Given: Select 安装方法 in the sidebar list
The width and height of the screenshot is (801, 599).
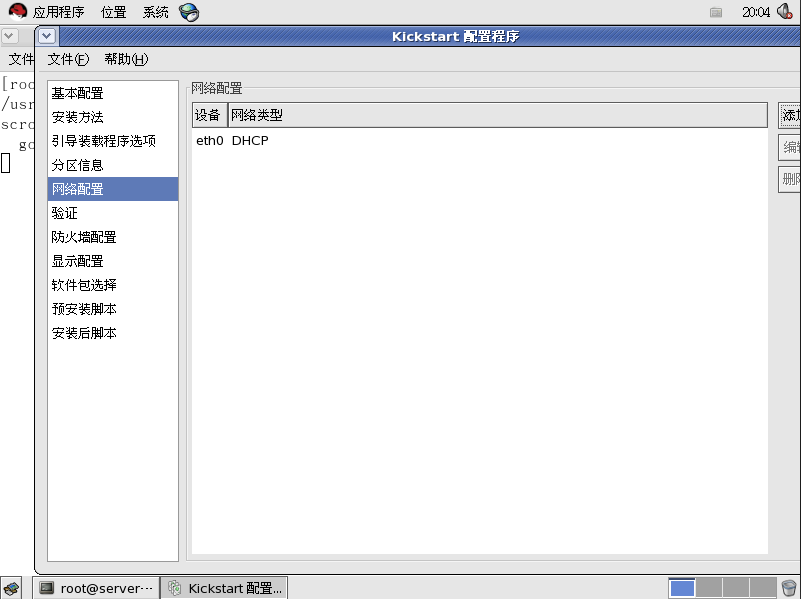Looking at the screenshot, I should point(113,117).
